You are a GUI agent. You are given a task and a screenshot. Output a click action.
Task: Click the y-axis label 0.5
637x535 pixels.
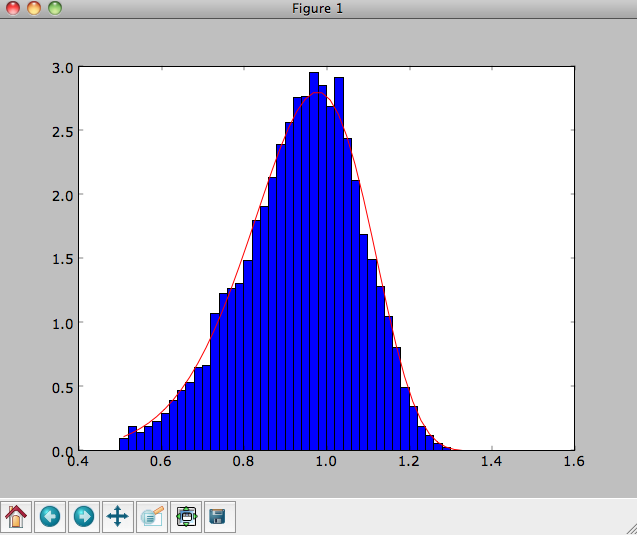63,388
